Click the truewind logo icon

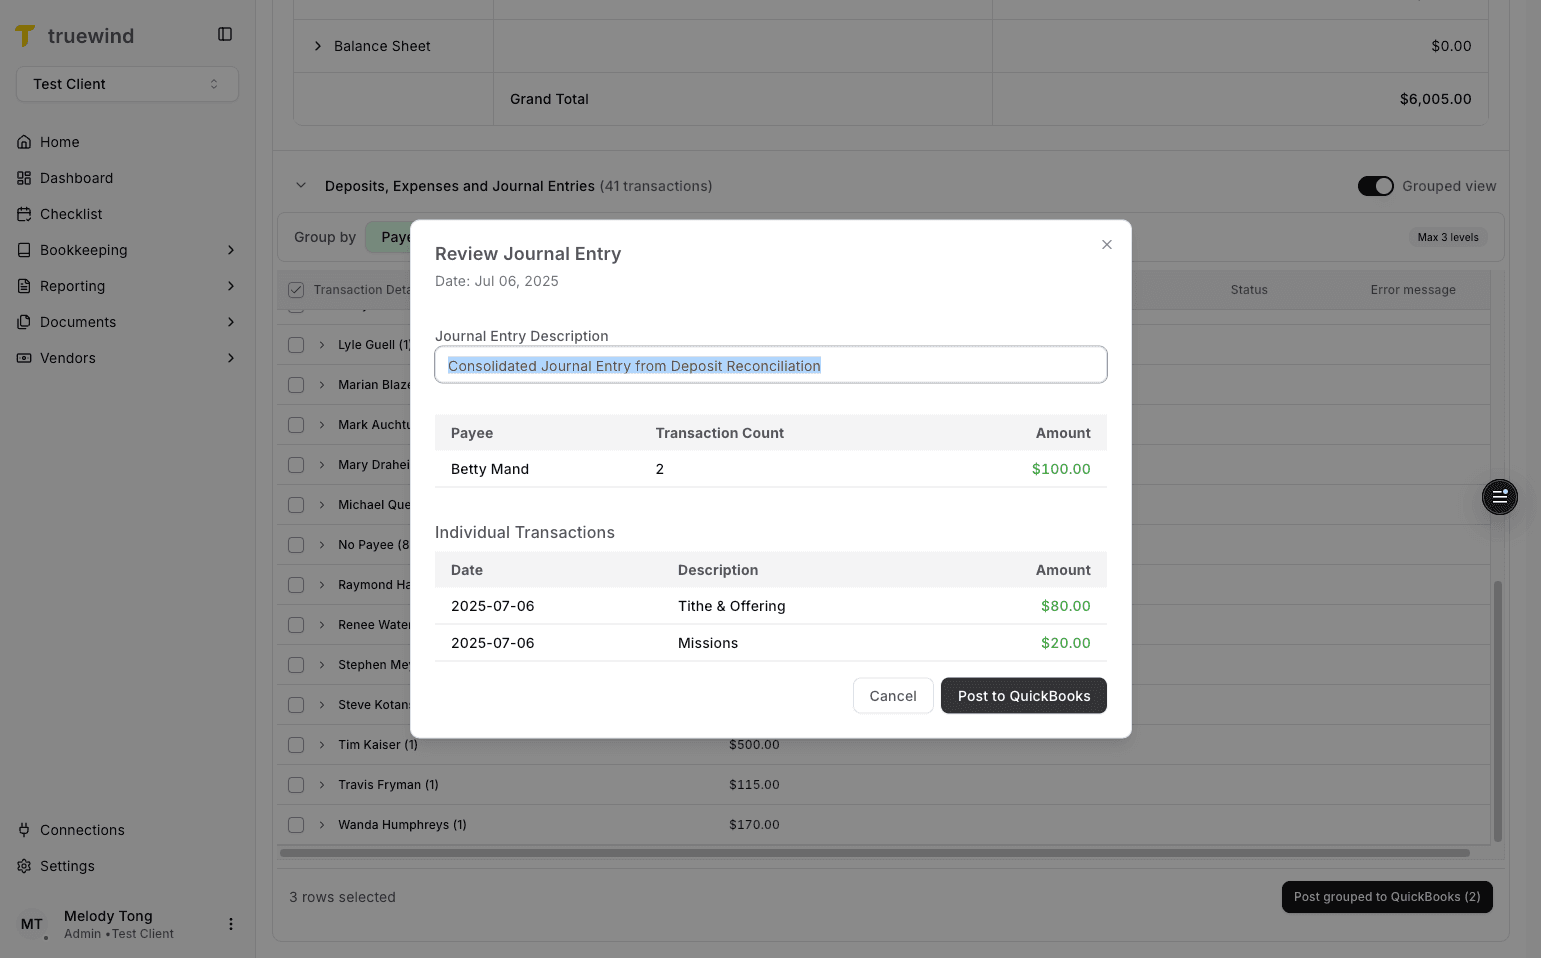click(25, 35)
